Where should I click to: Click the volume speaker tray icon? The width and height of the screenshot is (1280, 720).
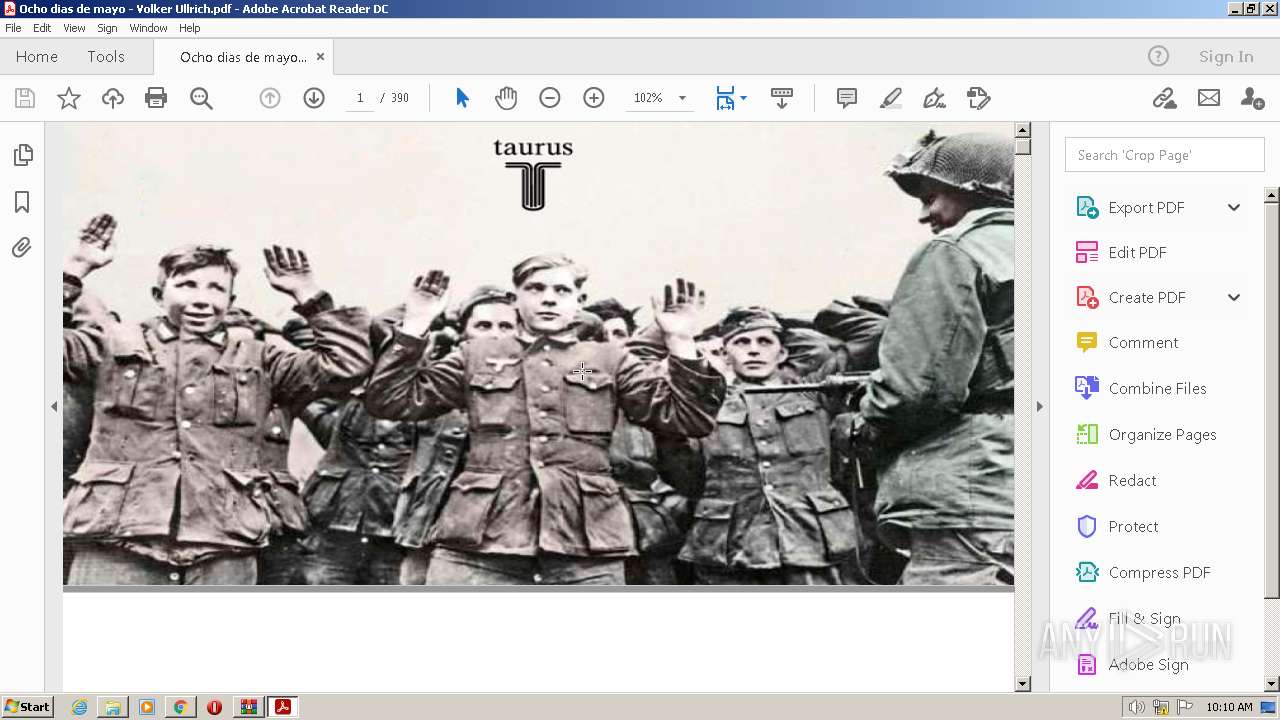tap(1136, 707)
